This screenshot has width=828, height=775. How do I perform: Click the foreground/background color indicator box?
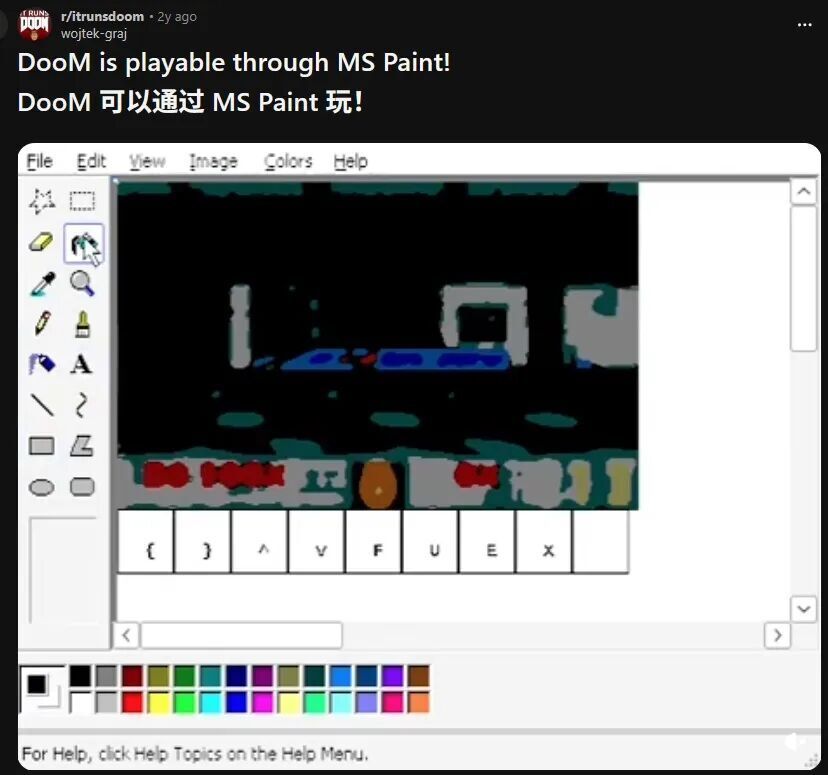(x=42, y=689)
